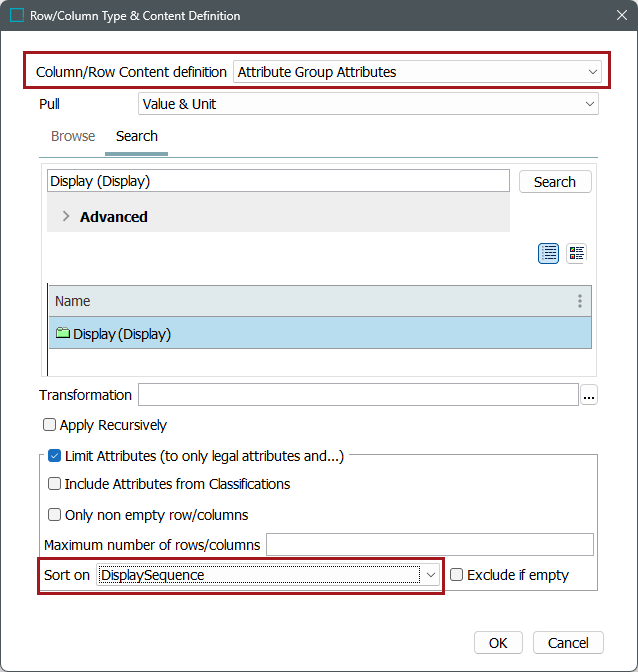Open the Pull Value & Unit dropdown

tap(367, 104)
